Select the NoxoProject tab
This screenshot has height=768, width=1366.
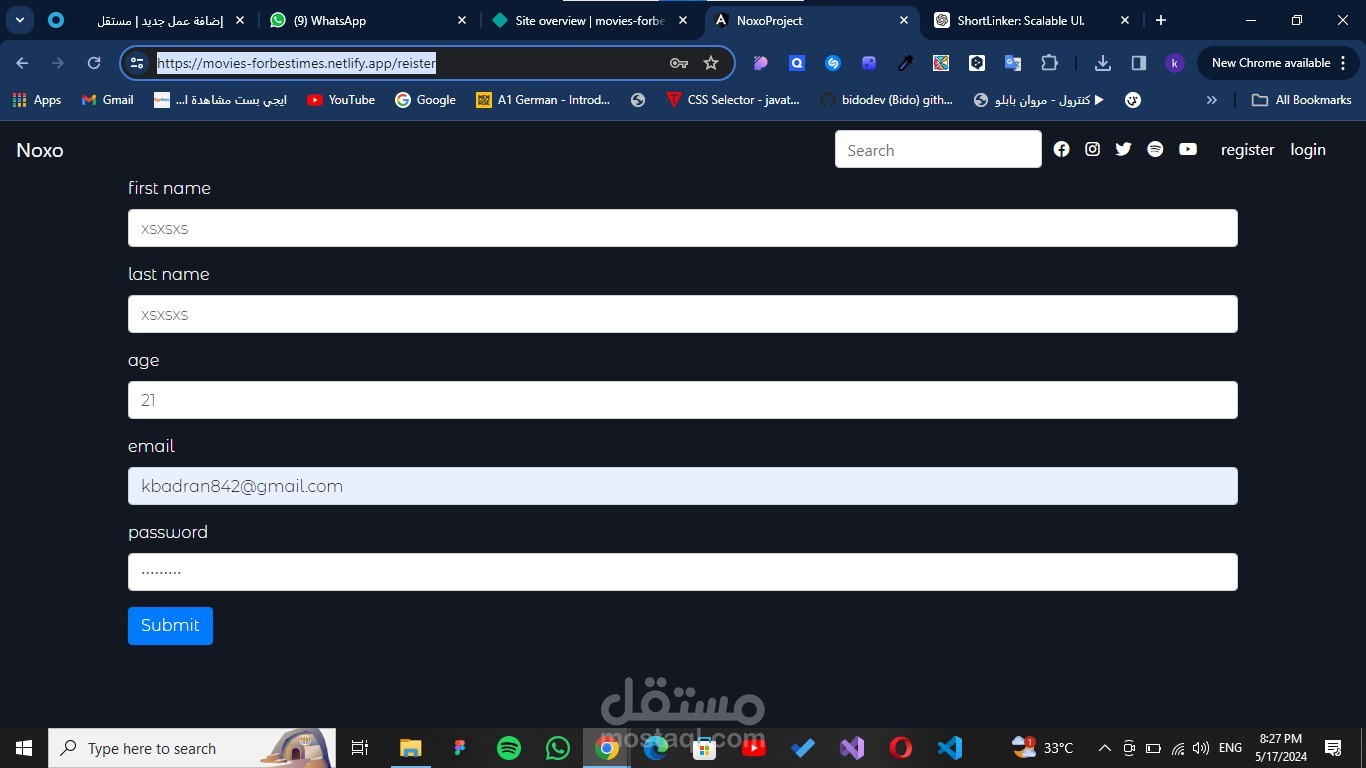point(811,20)
